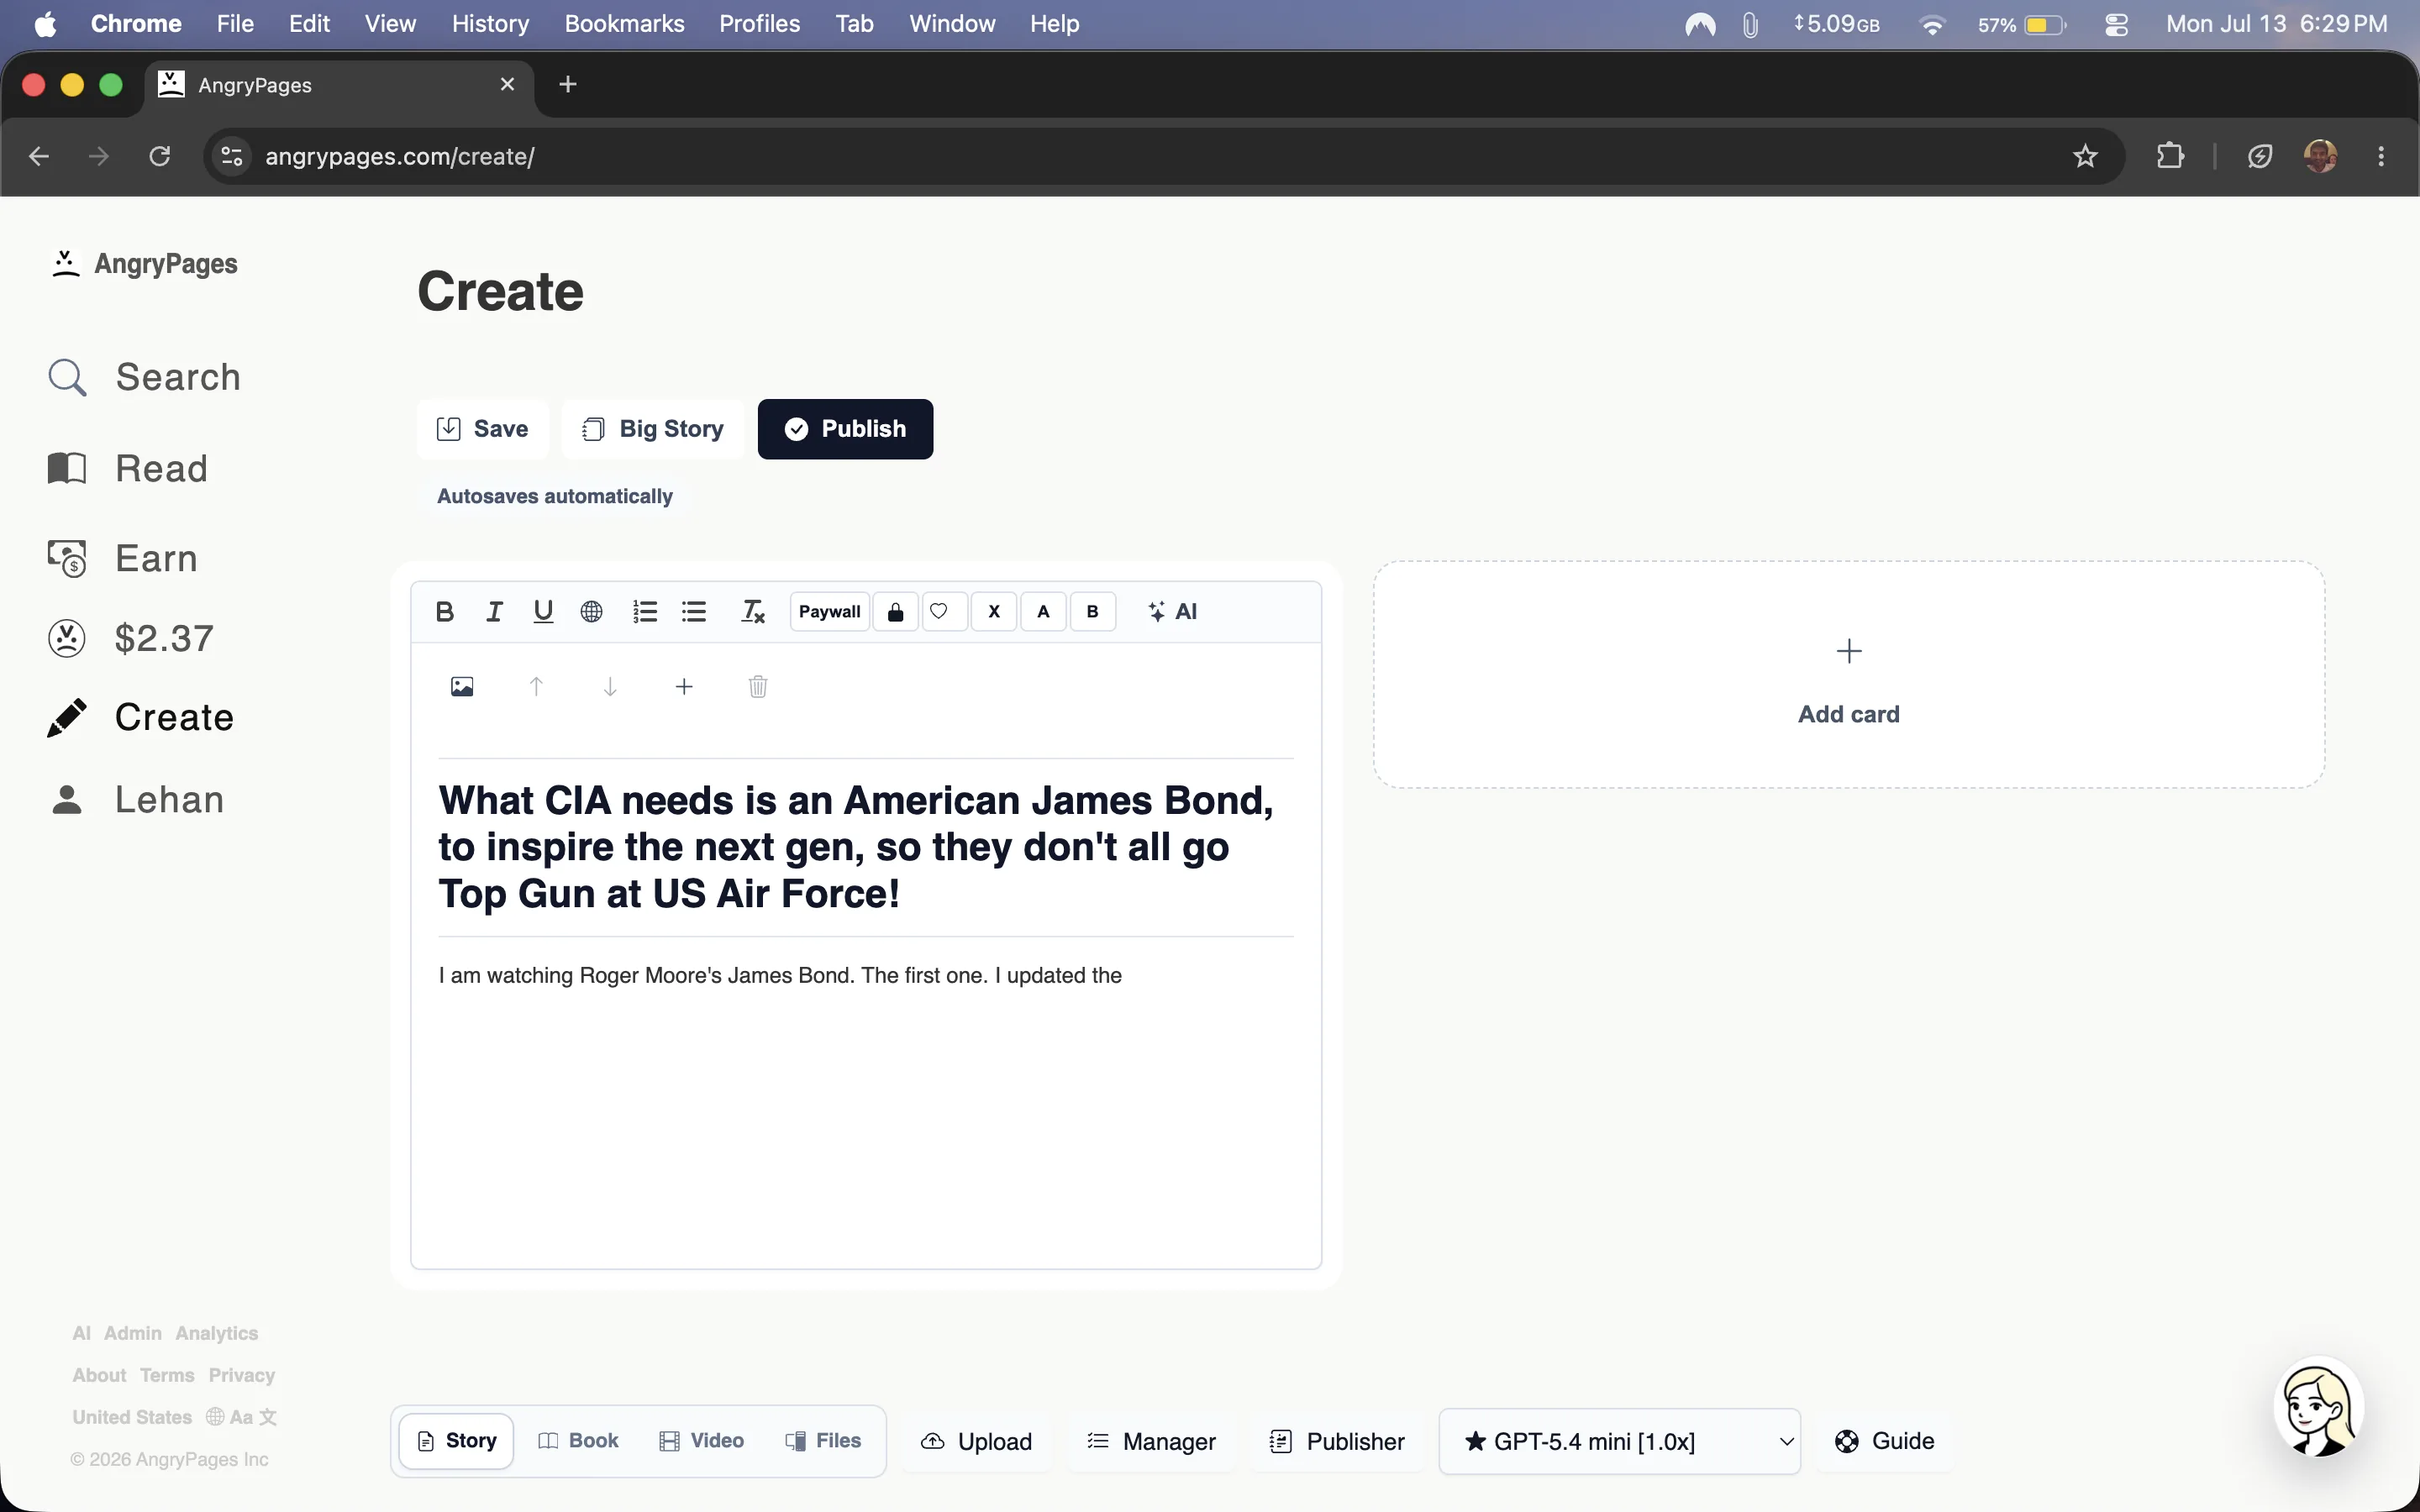Open the Admin footer link

point(133,1333)
